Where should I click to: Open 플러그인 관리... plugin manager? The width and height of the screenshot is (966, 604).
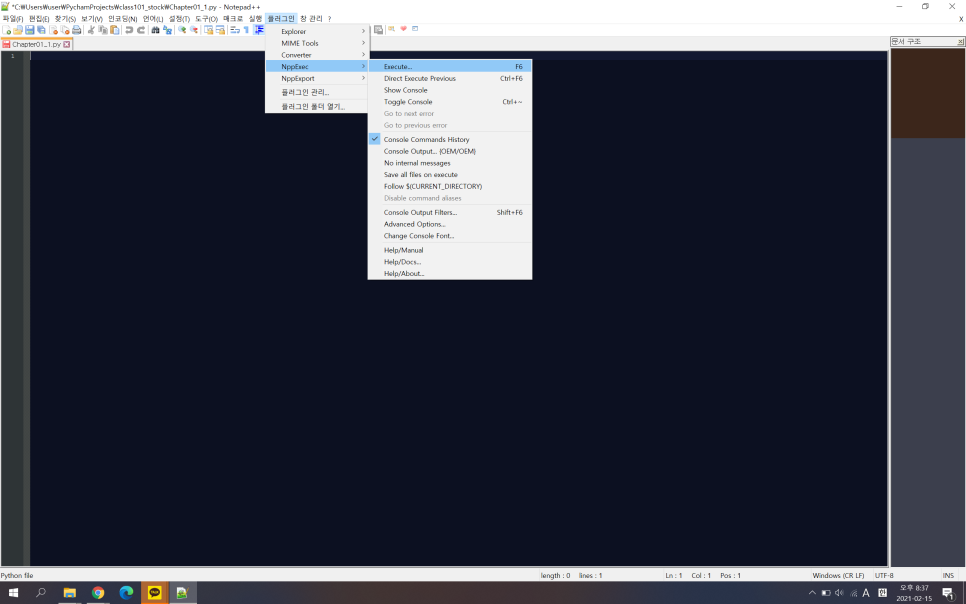(317, 92)
